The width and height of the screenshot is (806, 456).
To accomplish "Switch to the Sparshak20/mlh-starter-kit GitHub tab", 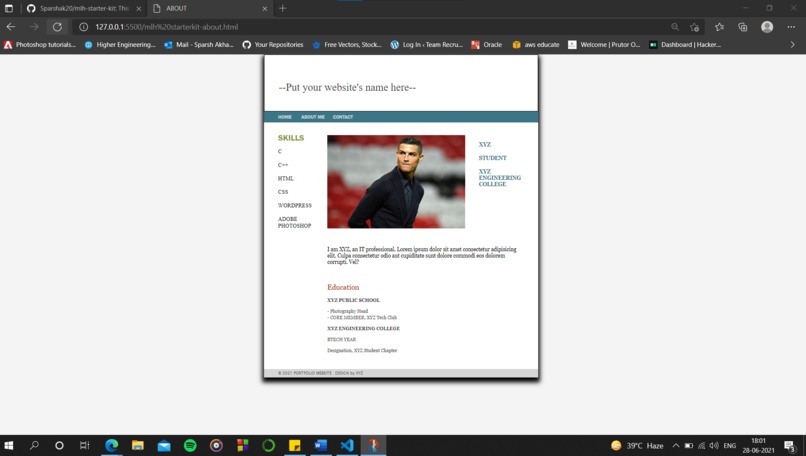I will pos(84,8).
